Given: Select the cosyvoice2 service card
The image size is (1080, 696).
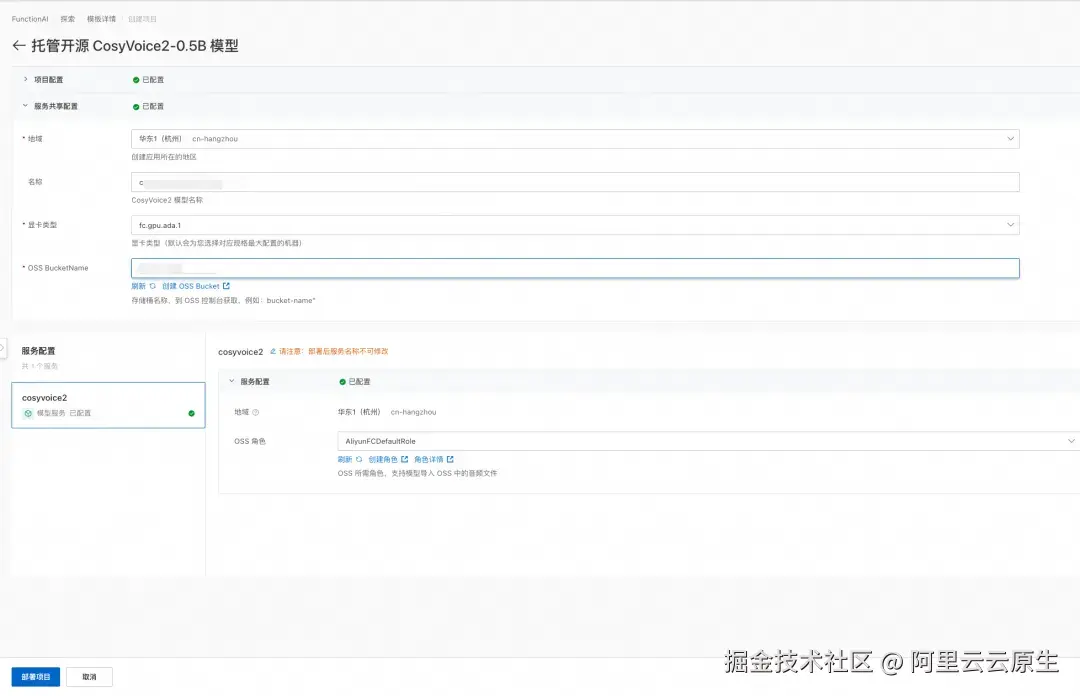Looking at the screenshot, I should click(108, 405).
